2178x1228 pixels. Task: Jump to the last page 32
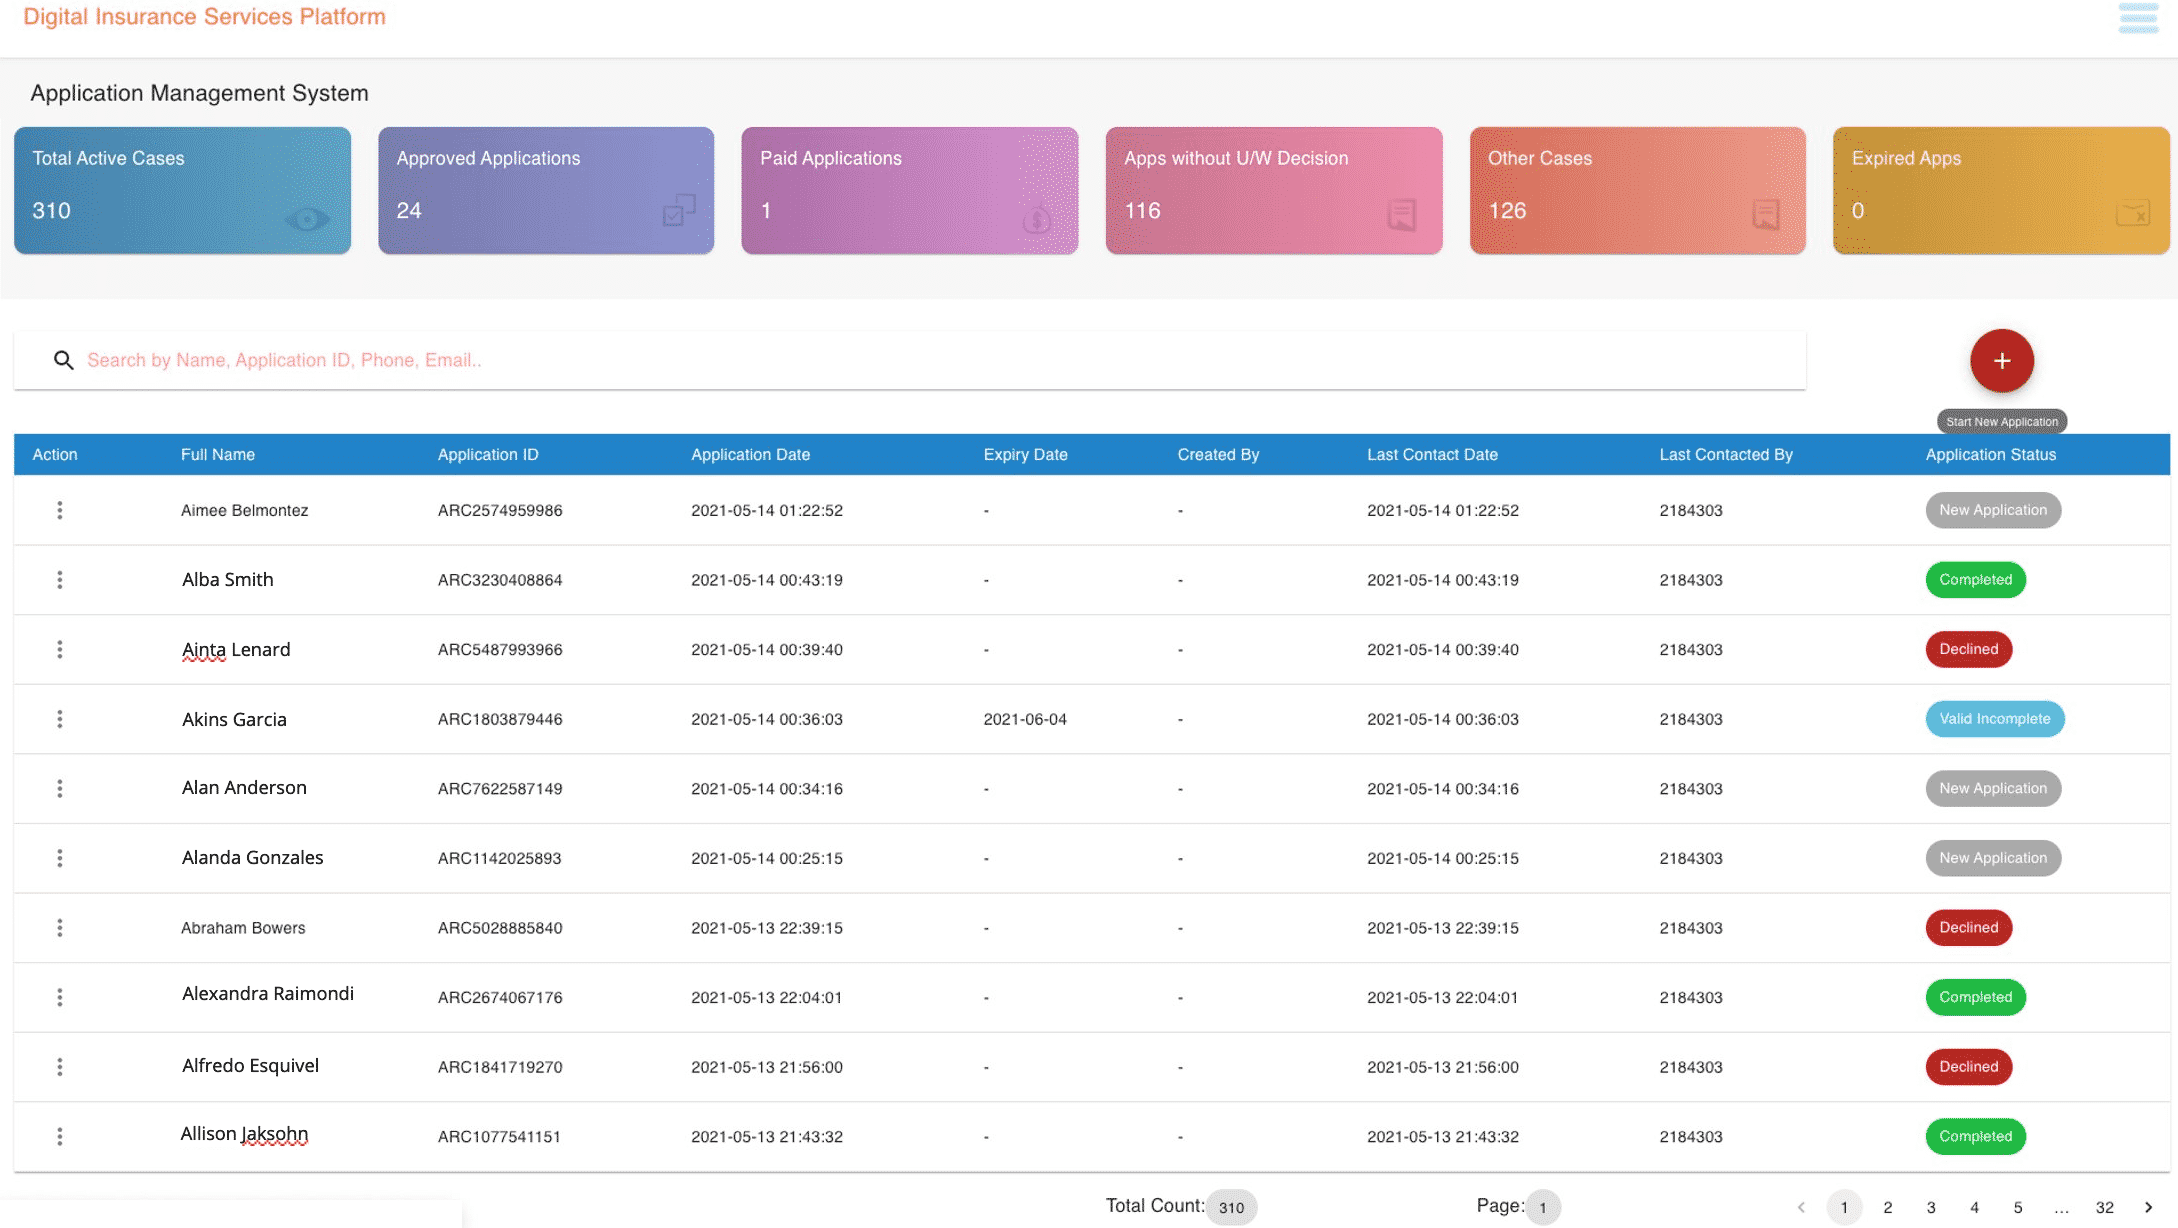click(x=2104, y=1207)
